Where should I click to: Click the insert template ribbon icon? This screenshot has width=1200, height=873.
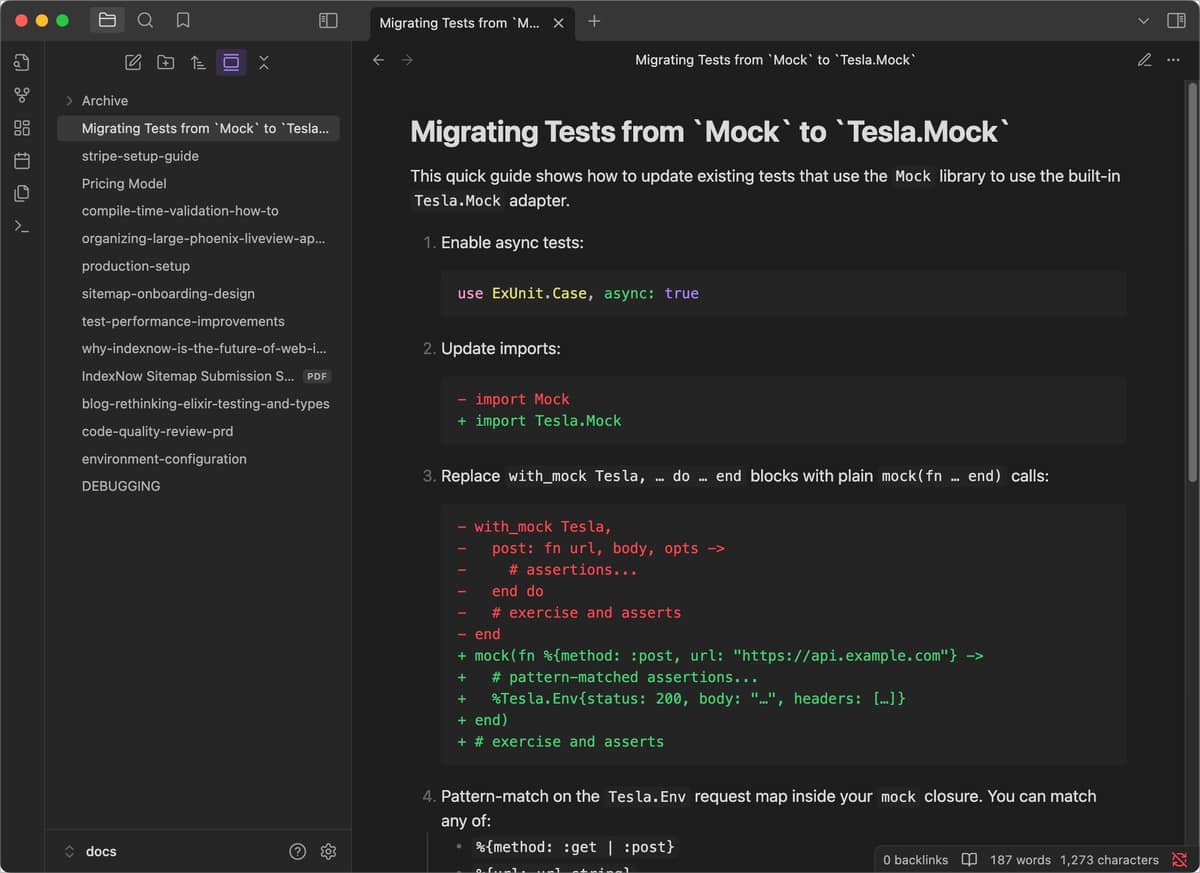click(x=22, y=193)
